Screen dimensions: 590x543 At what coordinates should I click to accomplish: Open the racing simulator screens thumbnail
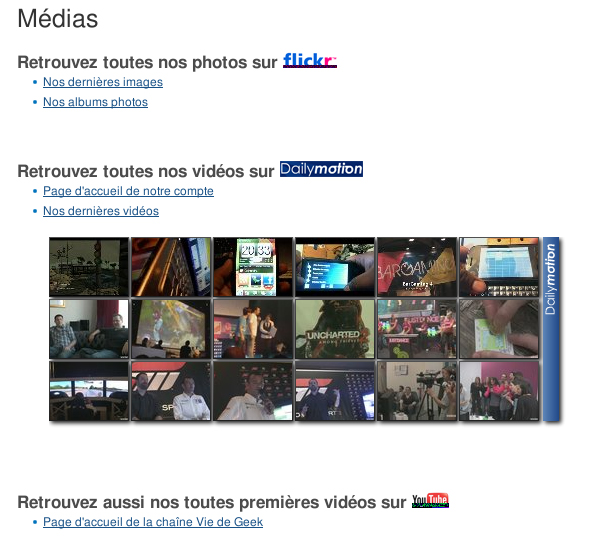tap(89, 391)
